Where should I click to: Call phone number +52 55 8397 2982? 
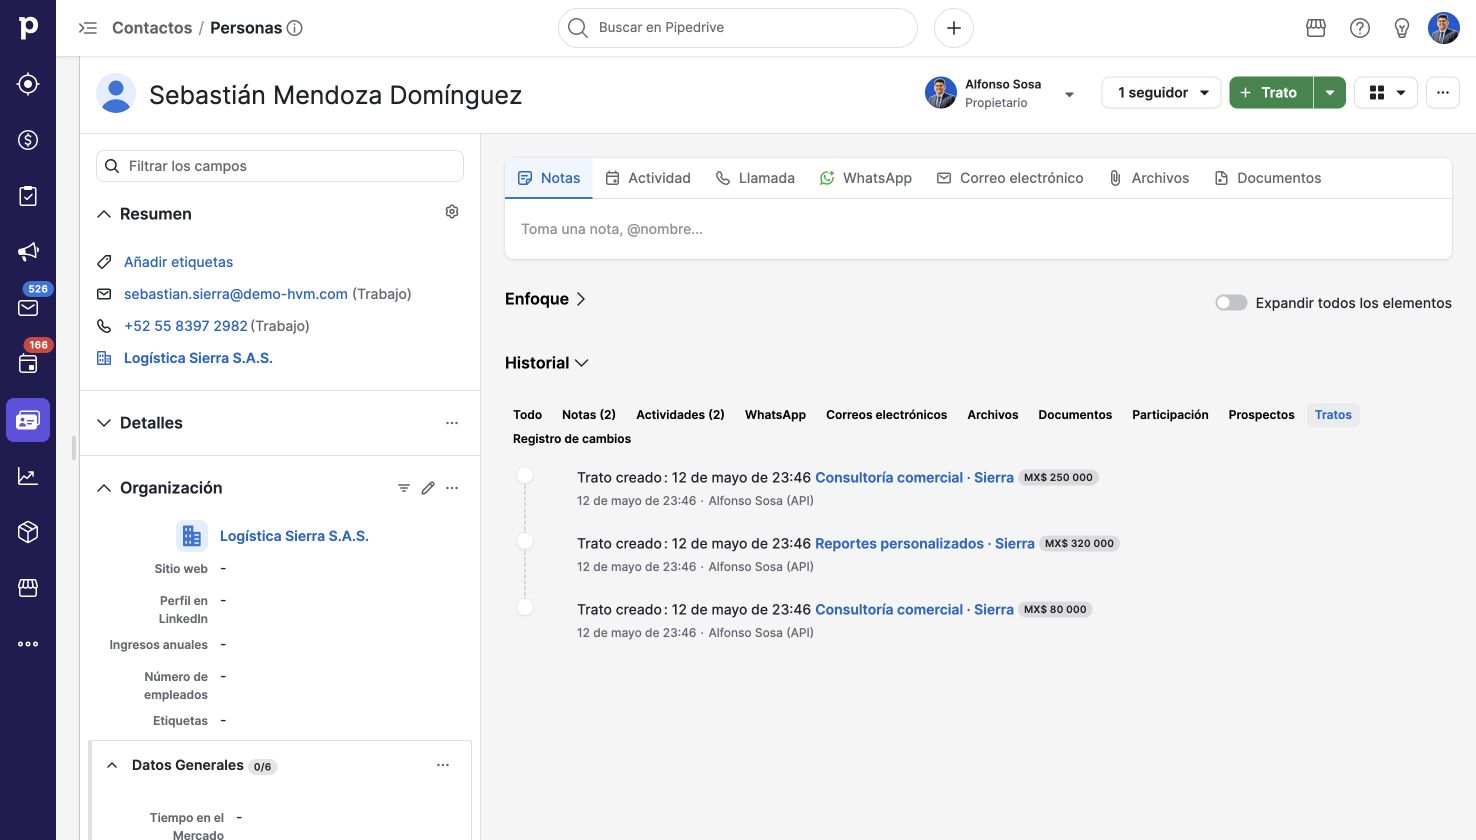(x=186, y=326)
